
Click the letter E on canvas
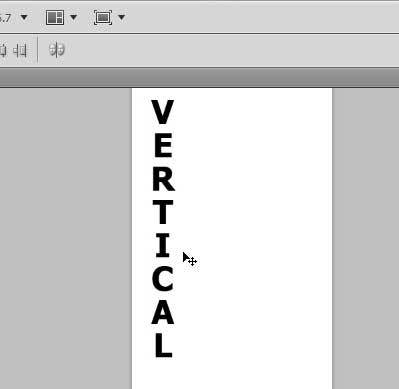pos(163,145)
